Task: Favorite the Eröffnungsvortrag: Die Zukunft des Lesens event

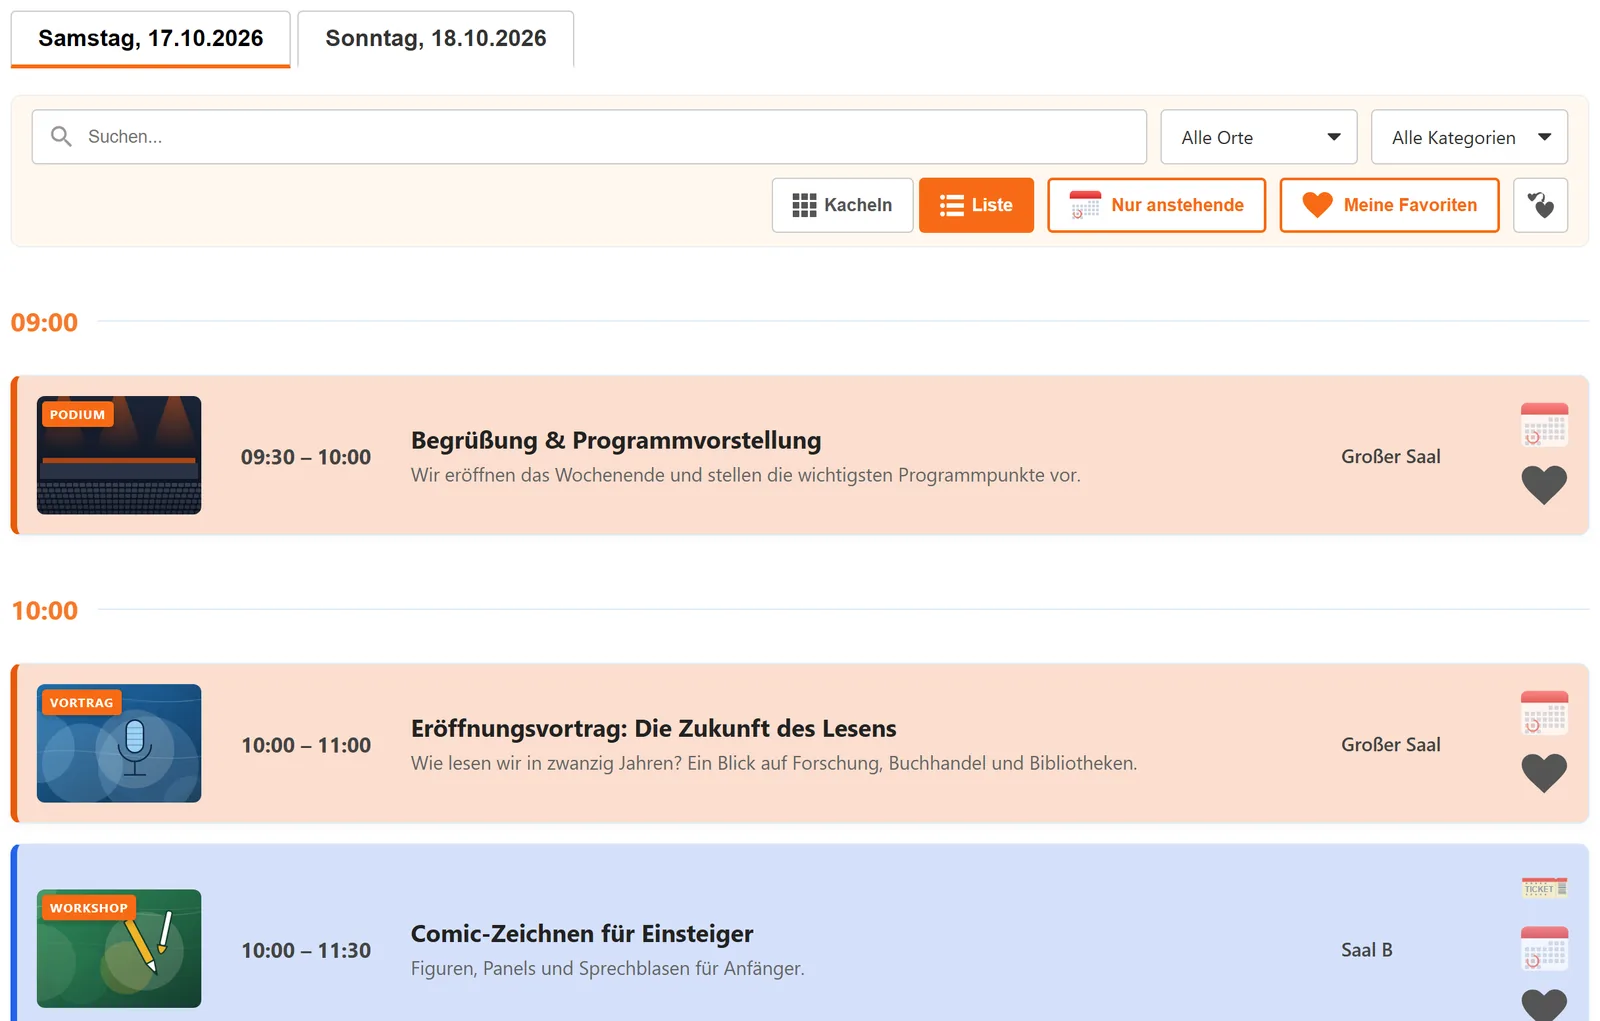Action: [x=1544, y=773]
